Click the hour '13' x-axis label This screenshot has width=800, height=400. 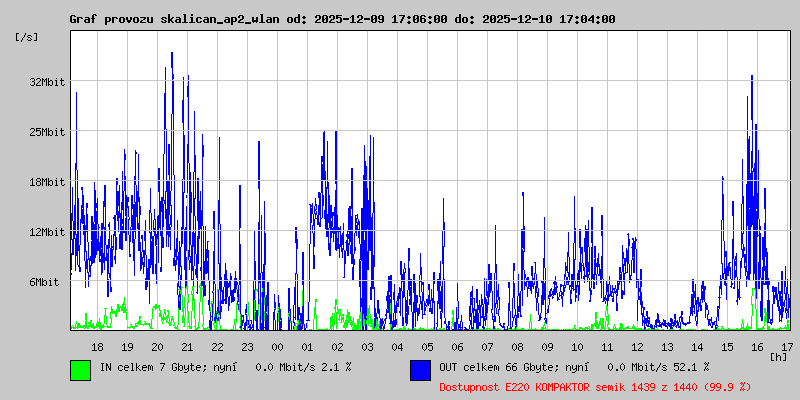click(667, 347)
